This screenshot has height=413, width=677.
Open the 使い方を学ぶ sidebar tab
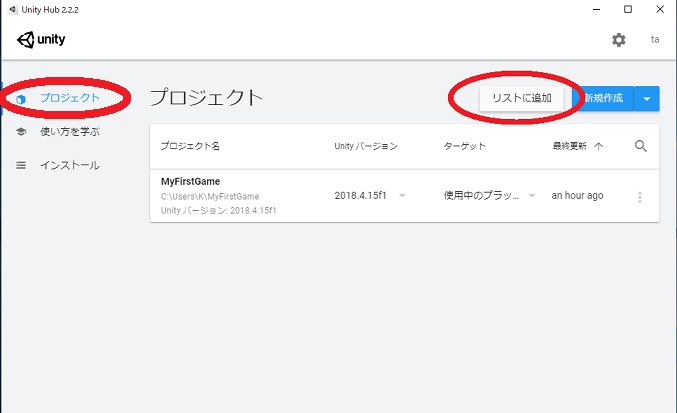pos(69,132)
